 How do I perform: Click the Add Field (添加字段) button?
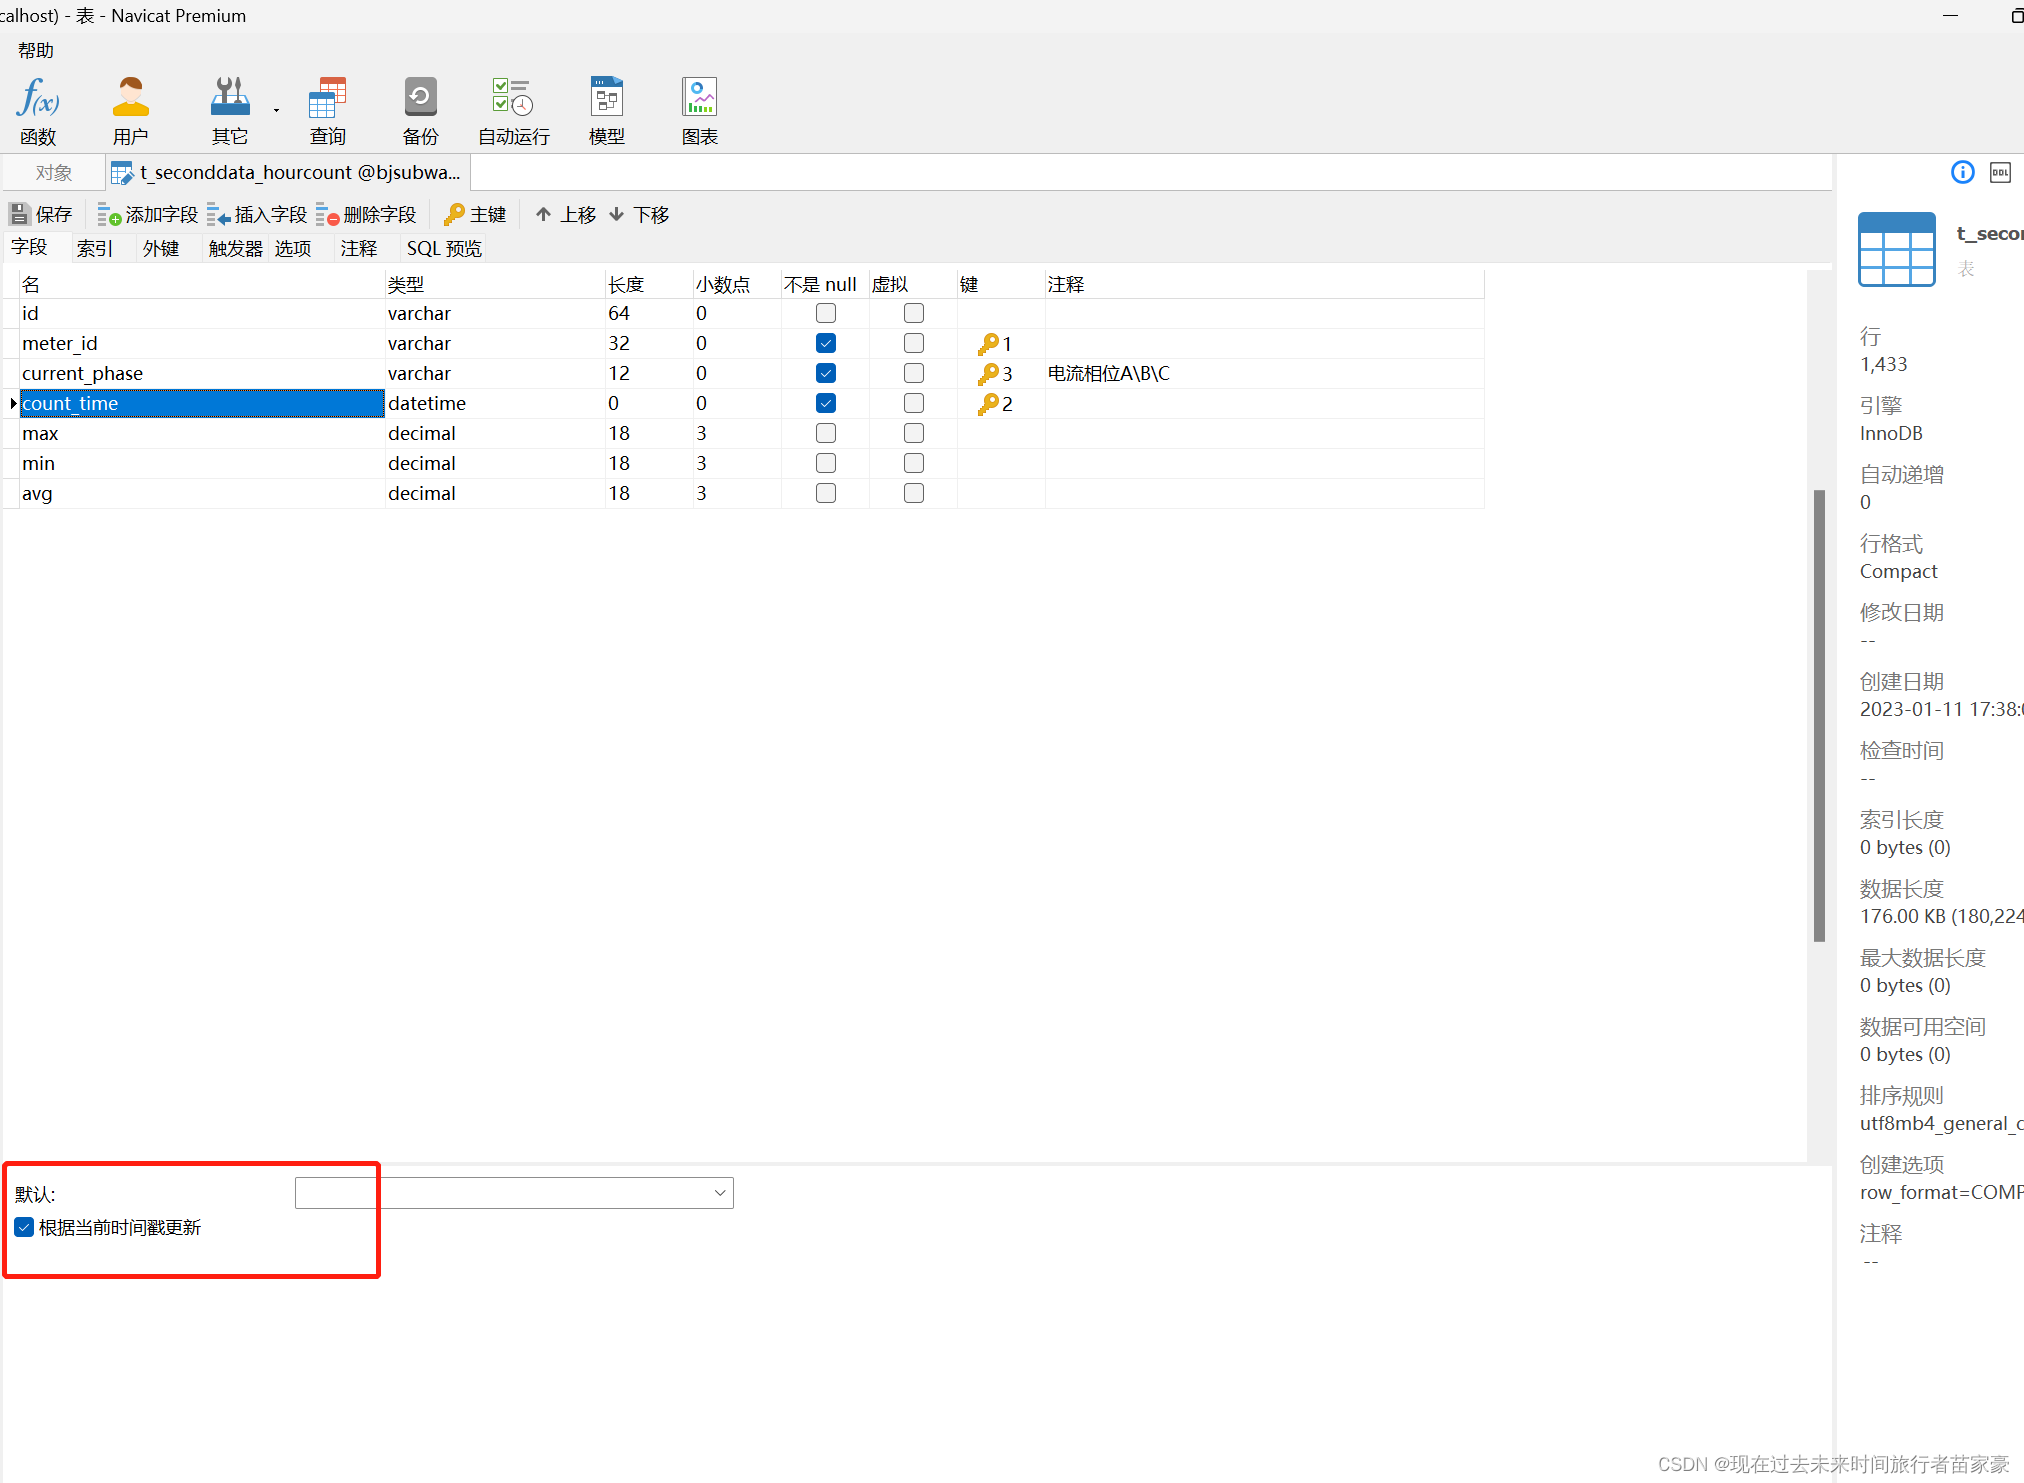tap(148, 214)
